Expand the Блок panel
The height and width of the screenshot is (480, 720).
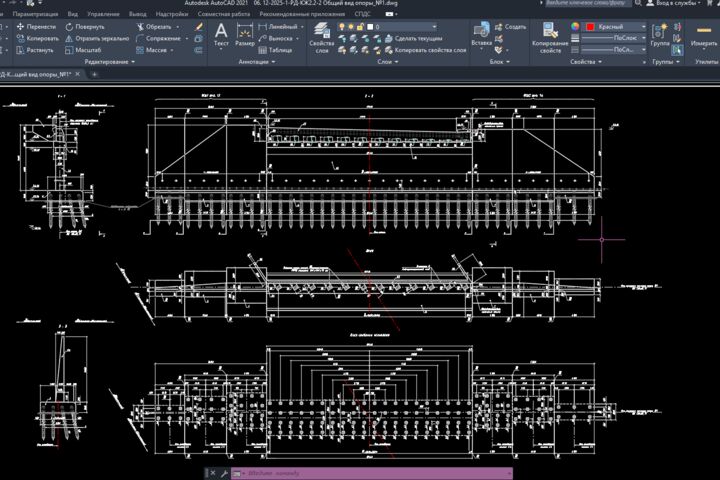point(500,62)
